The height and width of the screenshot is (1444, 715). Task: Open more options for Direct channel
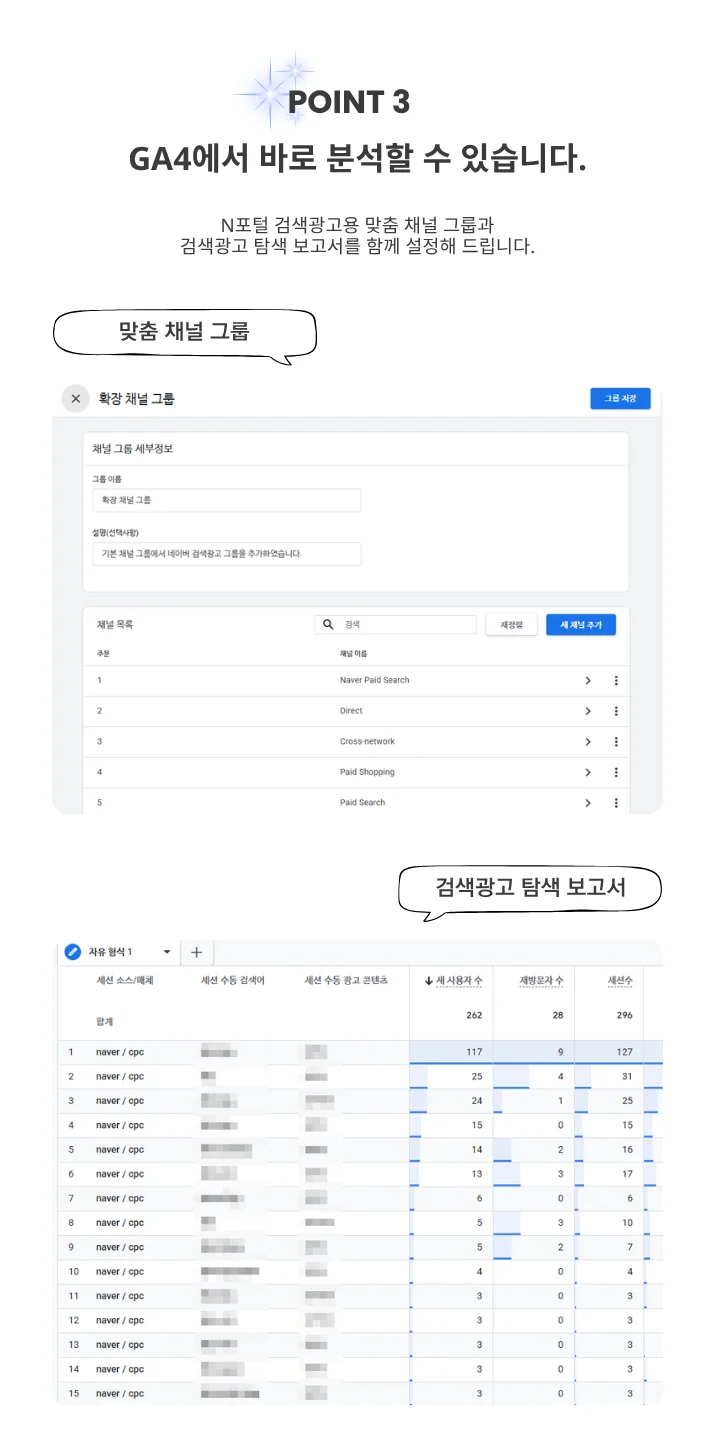click(x=616, y=711)
